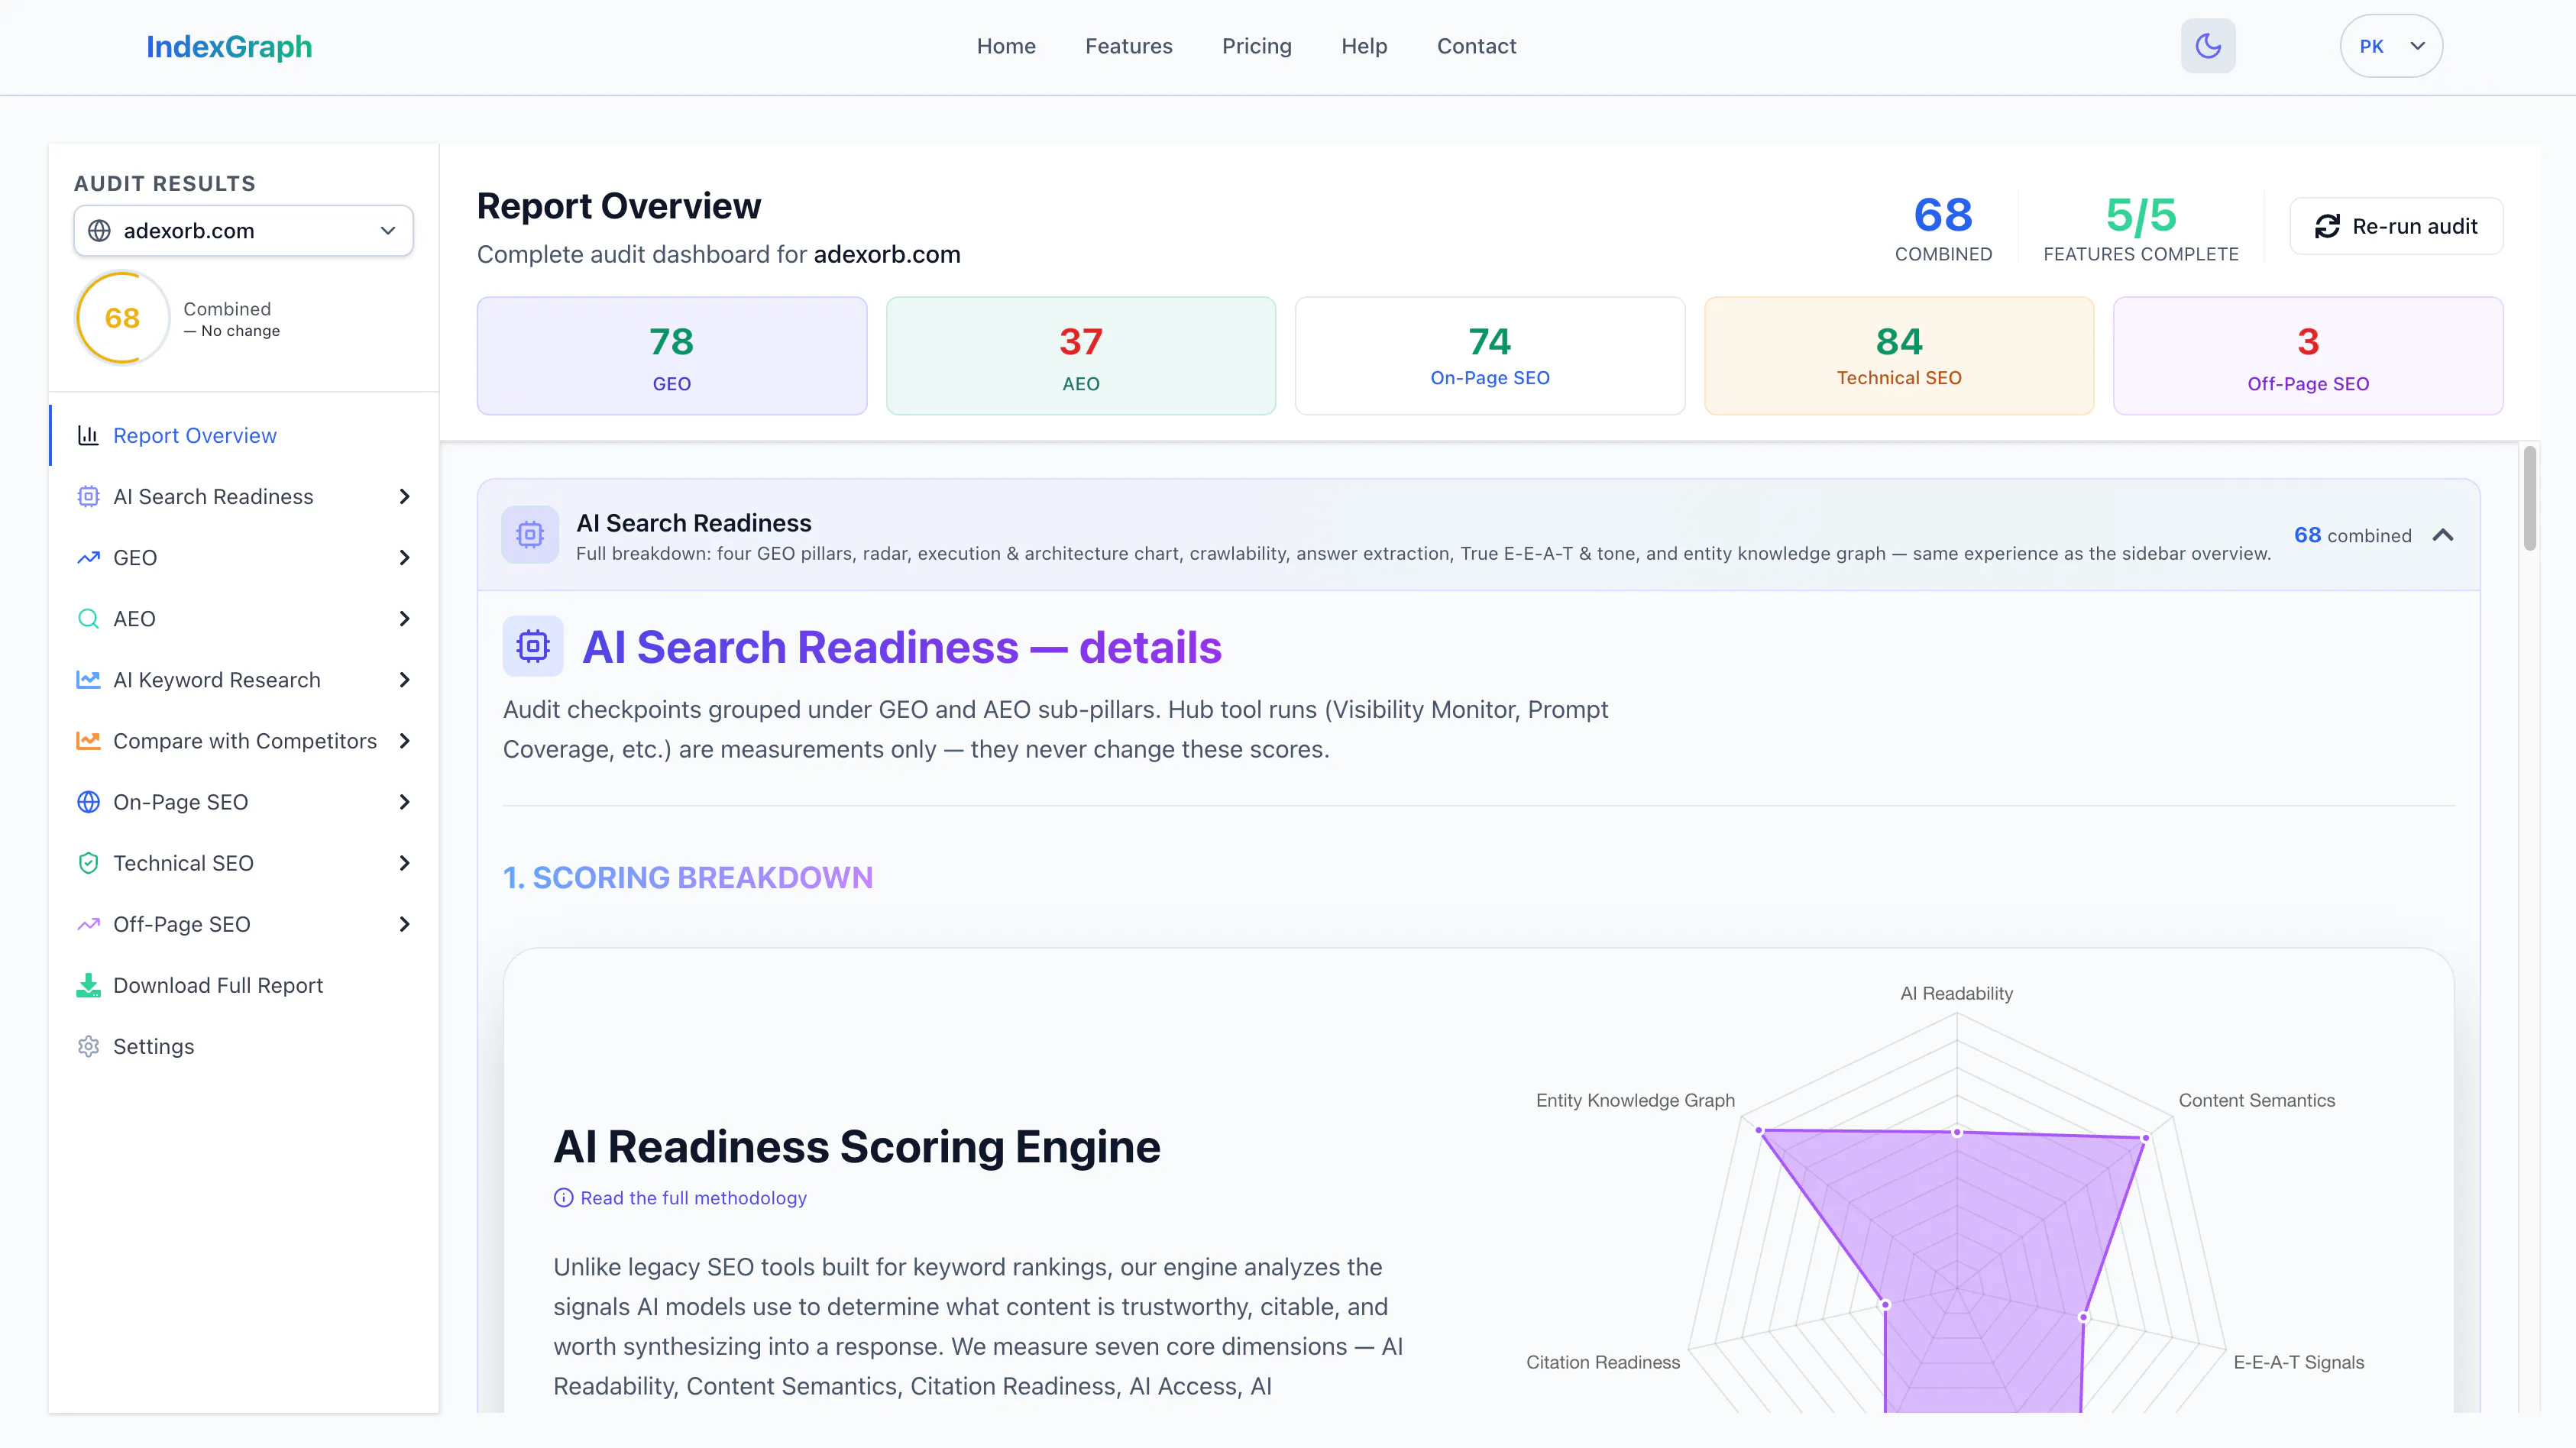The image size is (2576, 1448).
Task: Click the '5/5' features complete value
Action: coord(2141,215)
